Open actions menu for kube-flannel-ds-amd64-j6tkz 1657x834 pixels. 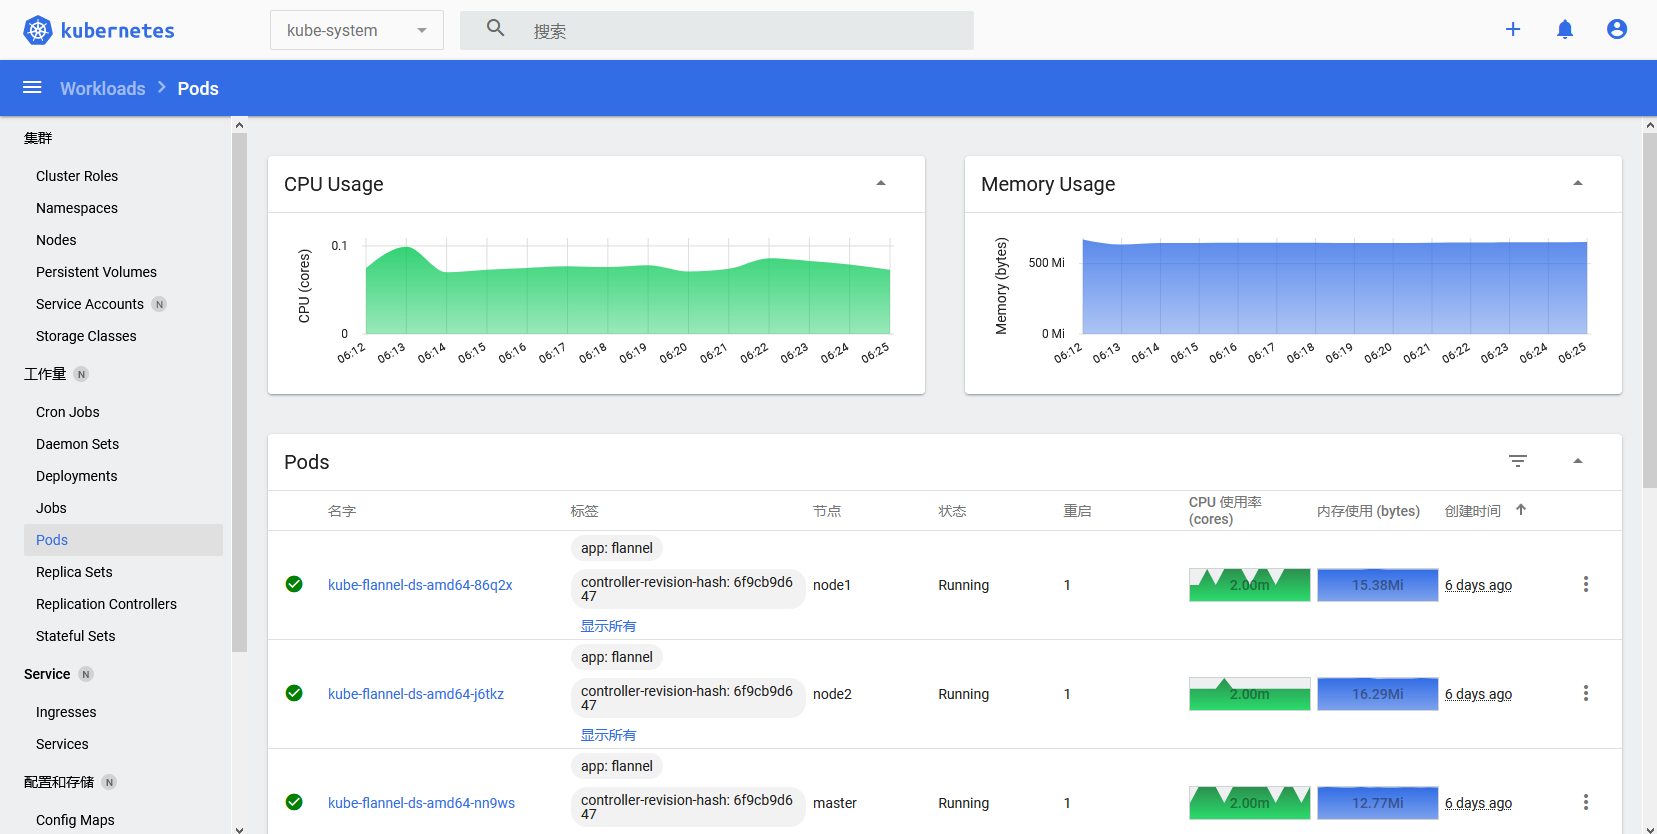click(1586, 694)
